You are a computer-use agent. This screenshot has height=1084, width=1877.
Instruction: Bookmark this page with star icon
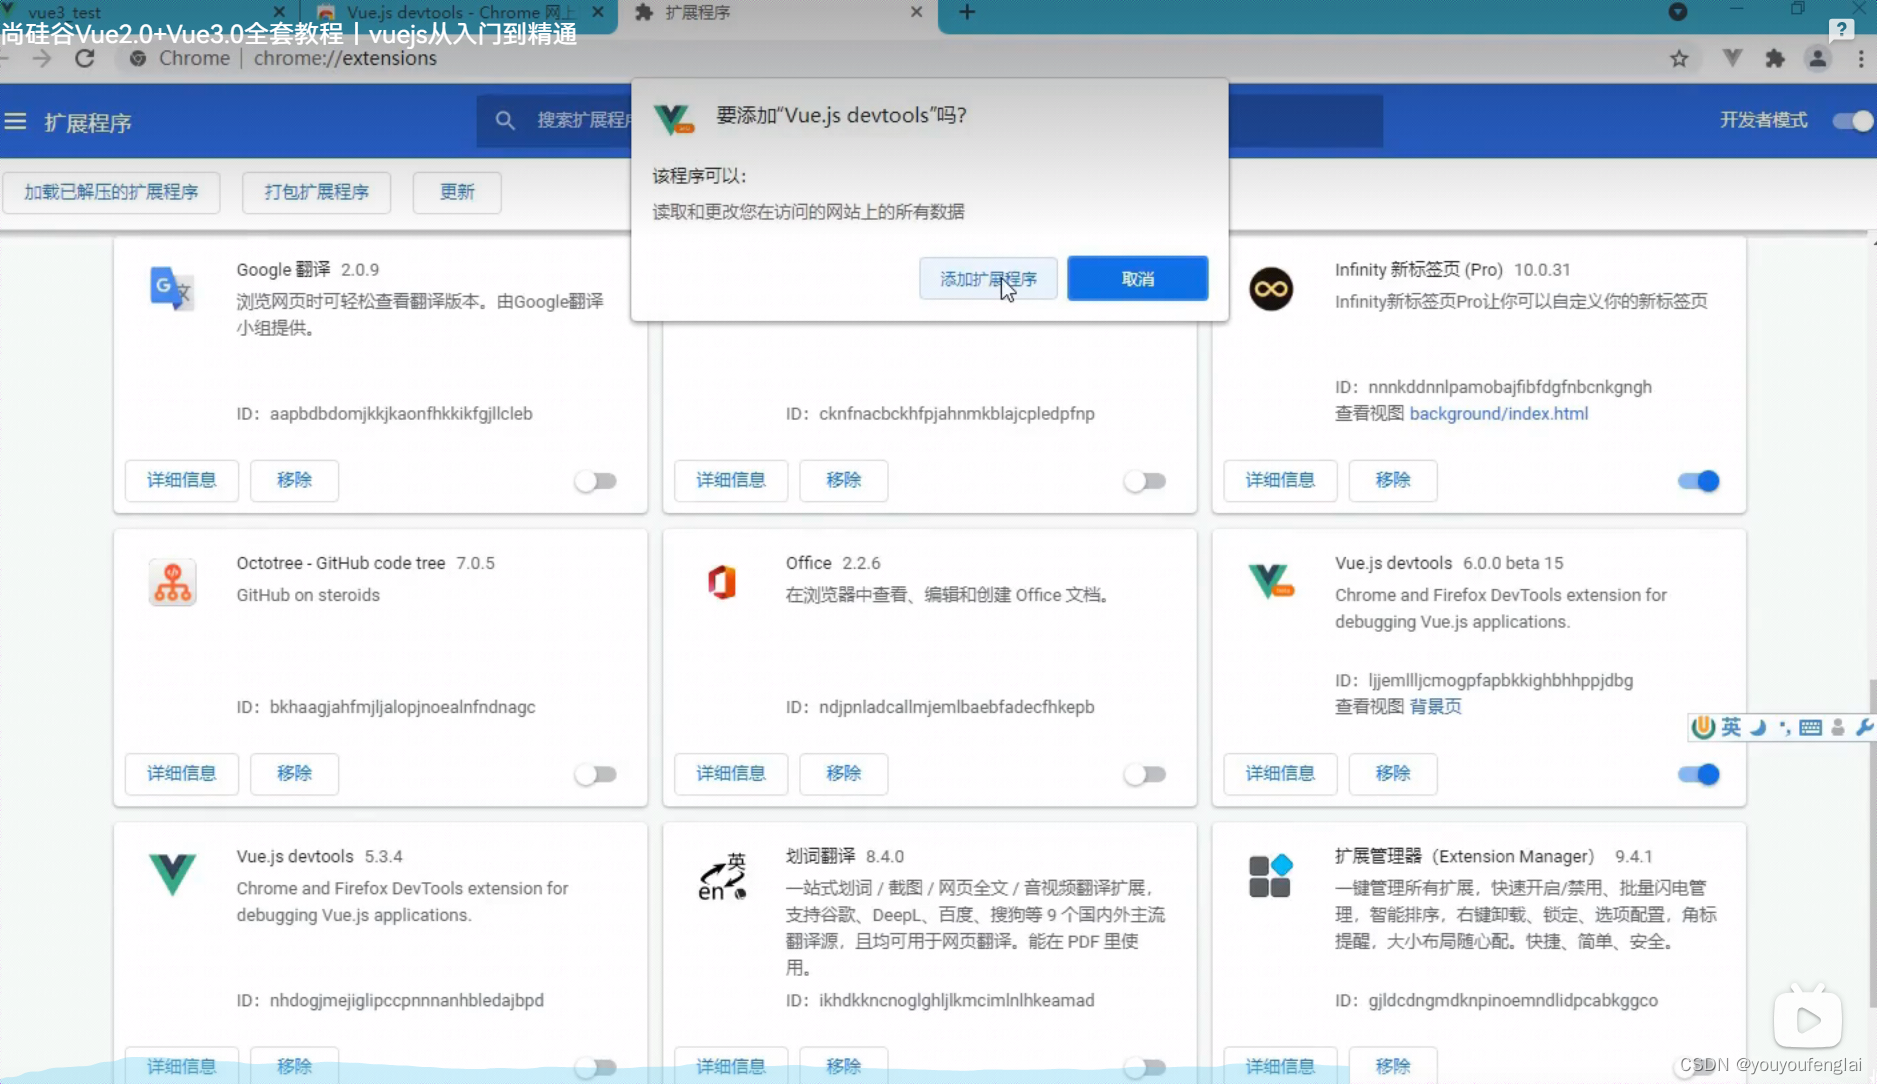point(1679,59)
